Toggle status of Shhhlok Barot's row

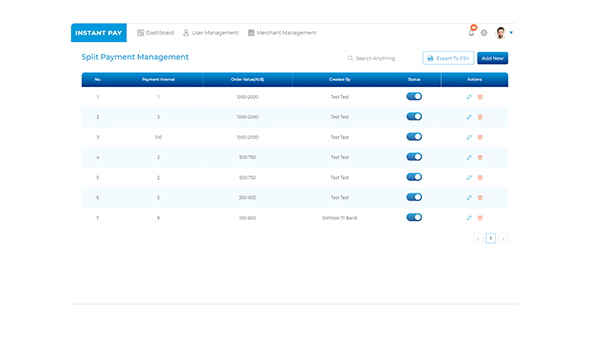click(x=414, y=217)
